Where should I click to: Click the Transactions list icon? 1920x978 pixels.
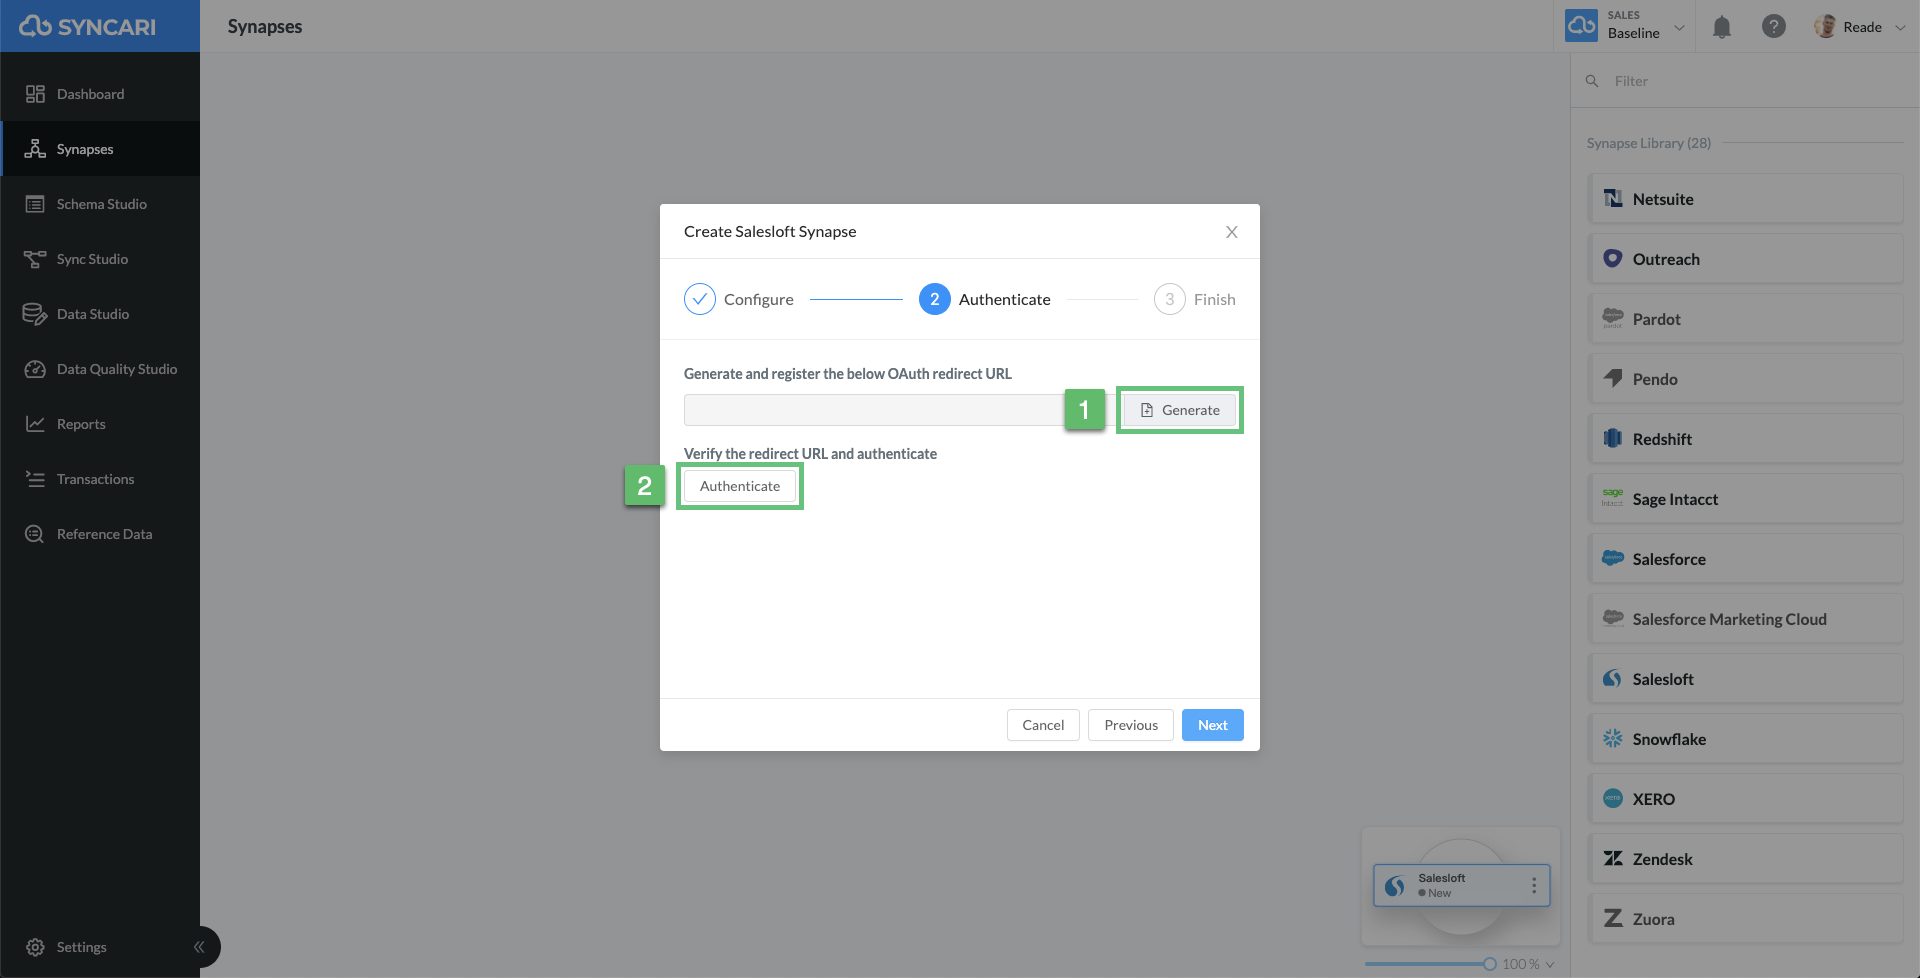[35, 479]
